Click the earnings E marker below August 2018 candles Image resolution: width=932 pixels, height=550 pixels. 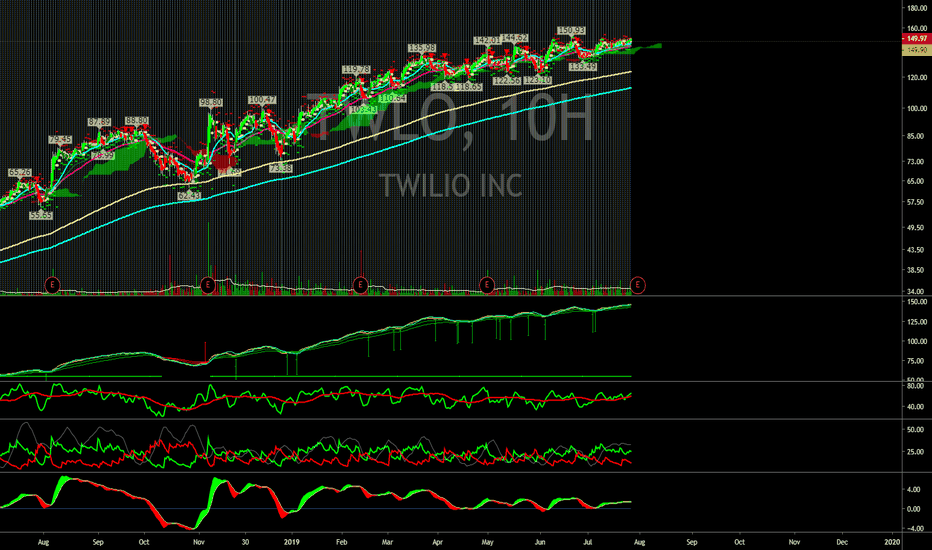click(52, 285)
